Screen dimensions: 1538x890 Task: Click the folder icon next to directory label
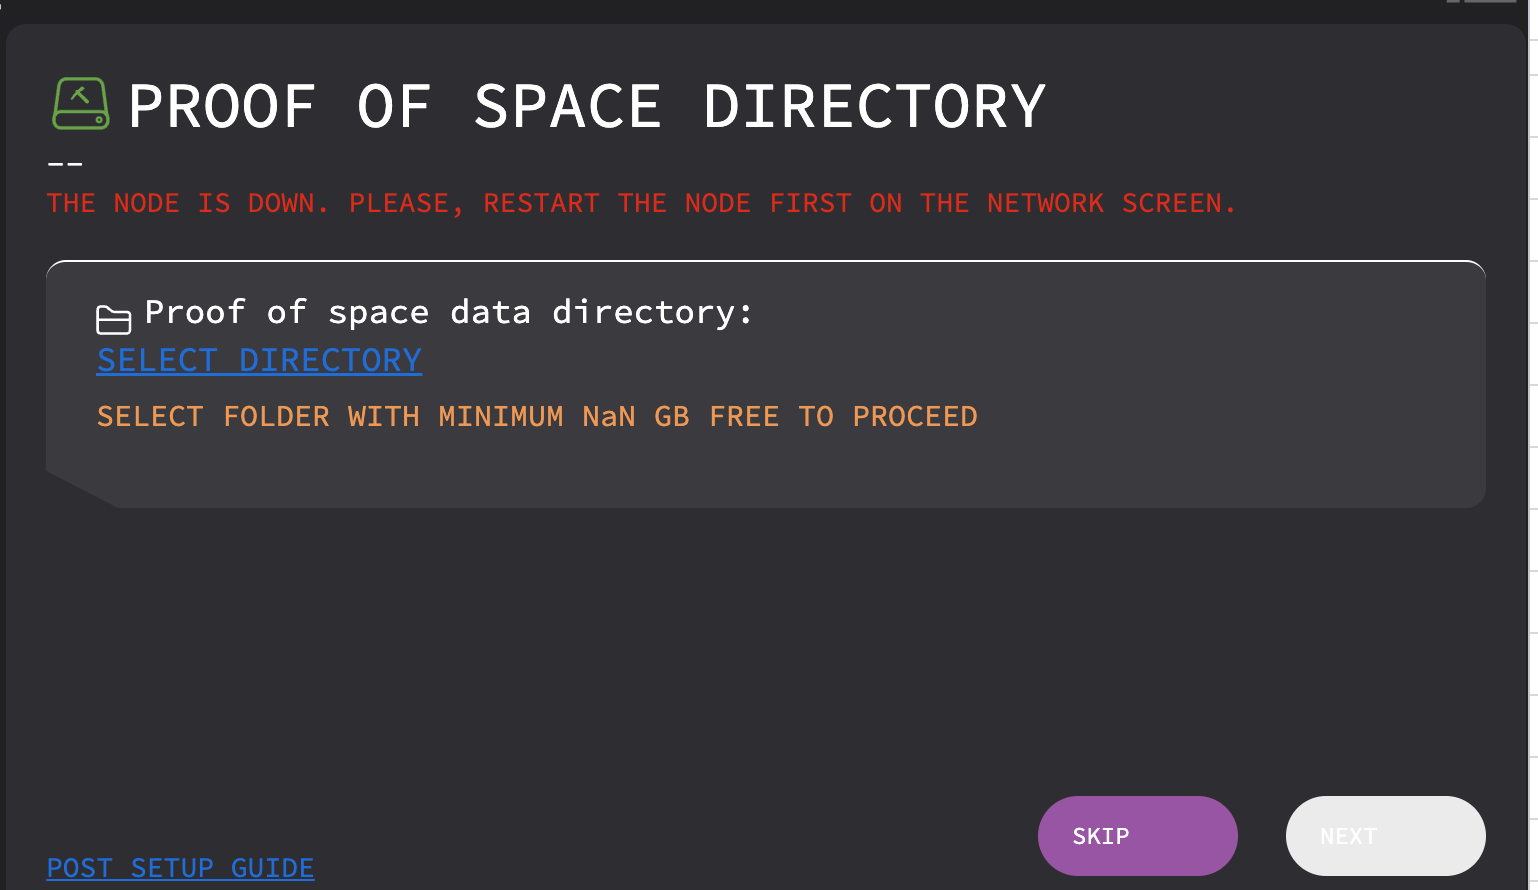(113, 320)
